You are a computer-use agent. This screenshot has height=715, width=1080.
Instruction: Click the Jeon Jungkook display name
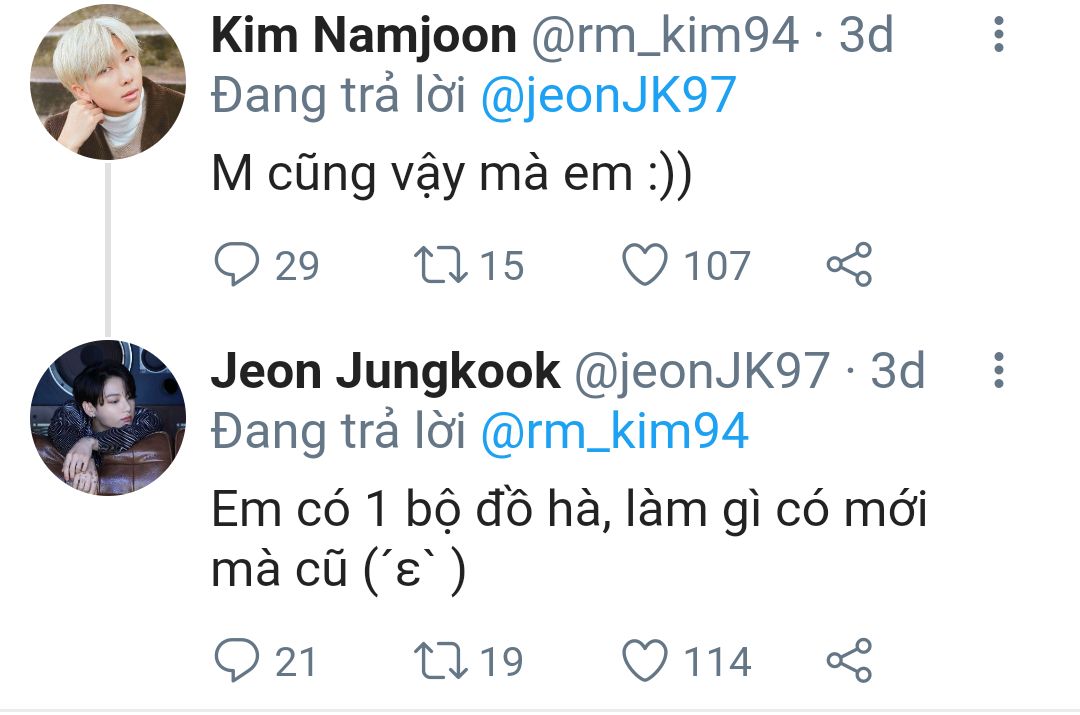click(x=385, y=372)
